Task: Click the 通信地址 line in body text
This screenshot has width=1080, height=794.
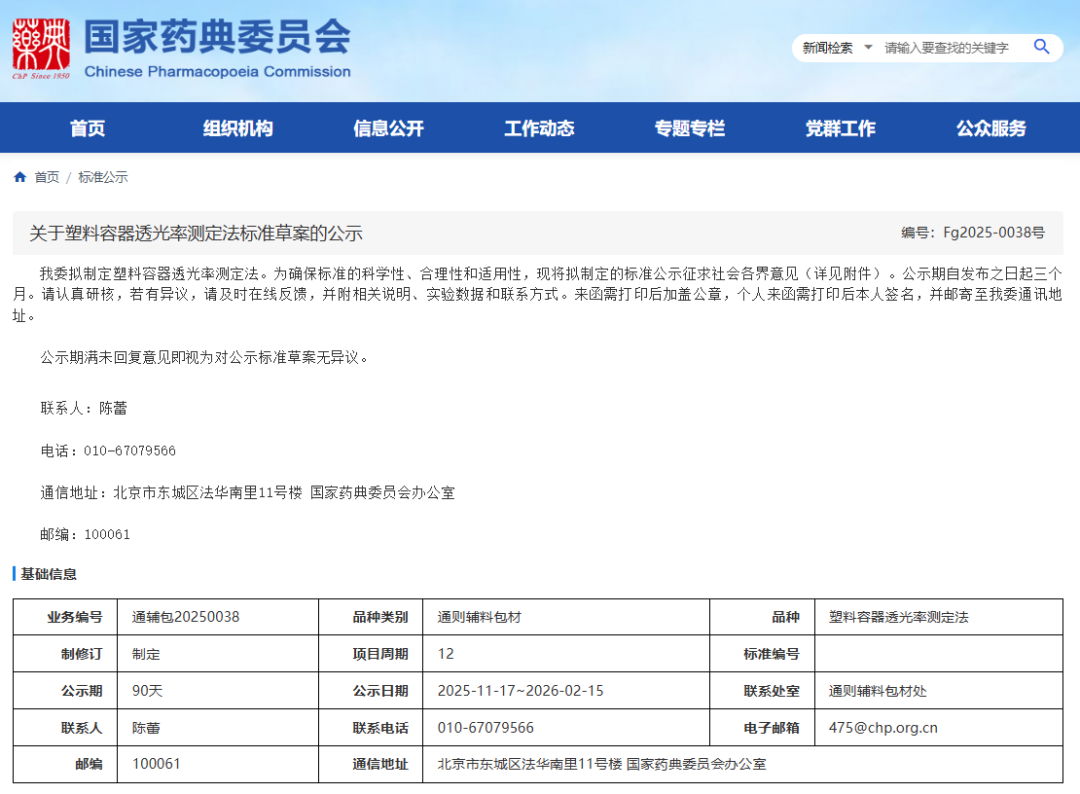Action: point(247,492)
